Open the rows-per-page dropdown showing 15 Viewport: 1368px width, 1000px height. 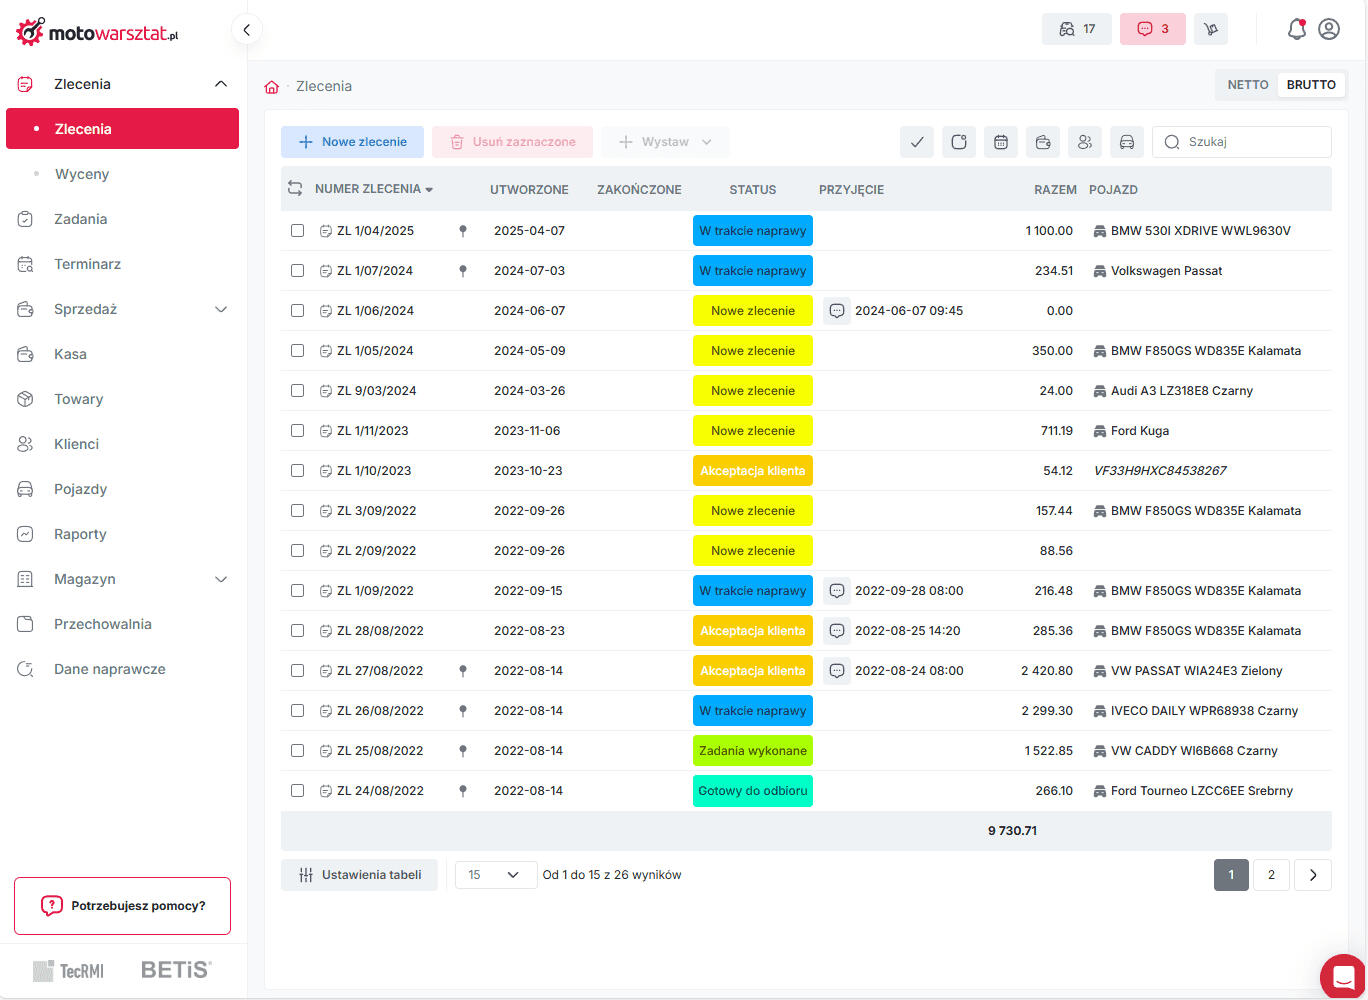494,875
